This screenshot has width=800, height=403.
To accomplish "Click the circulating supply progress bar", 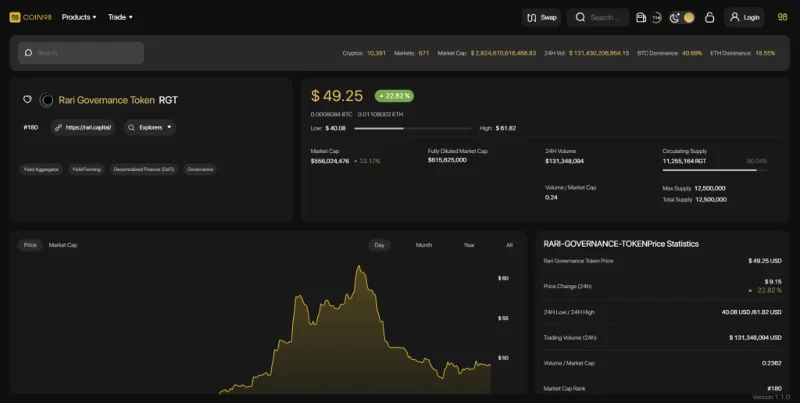I will point(714,170).
